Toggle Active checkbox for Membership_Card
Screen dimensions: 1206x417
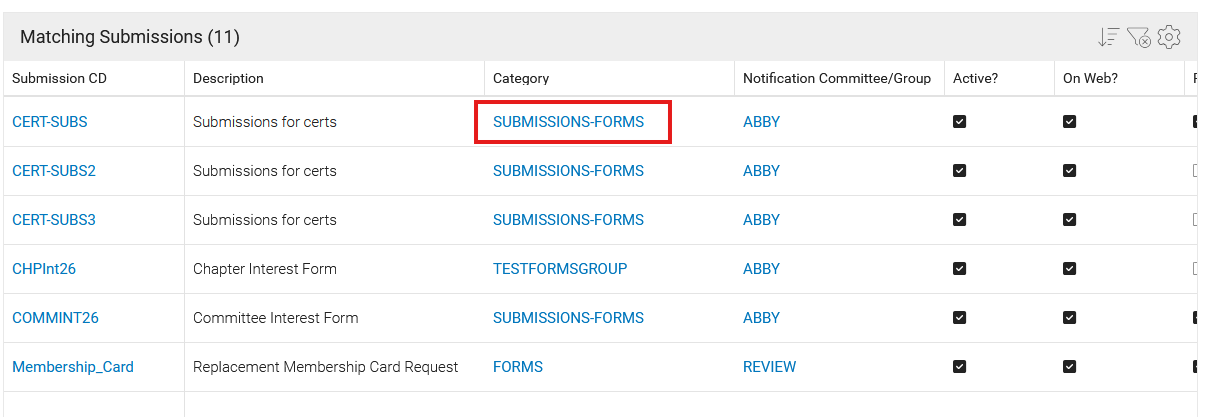click(x=960, y=366)
